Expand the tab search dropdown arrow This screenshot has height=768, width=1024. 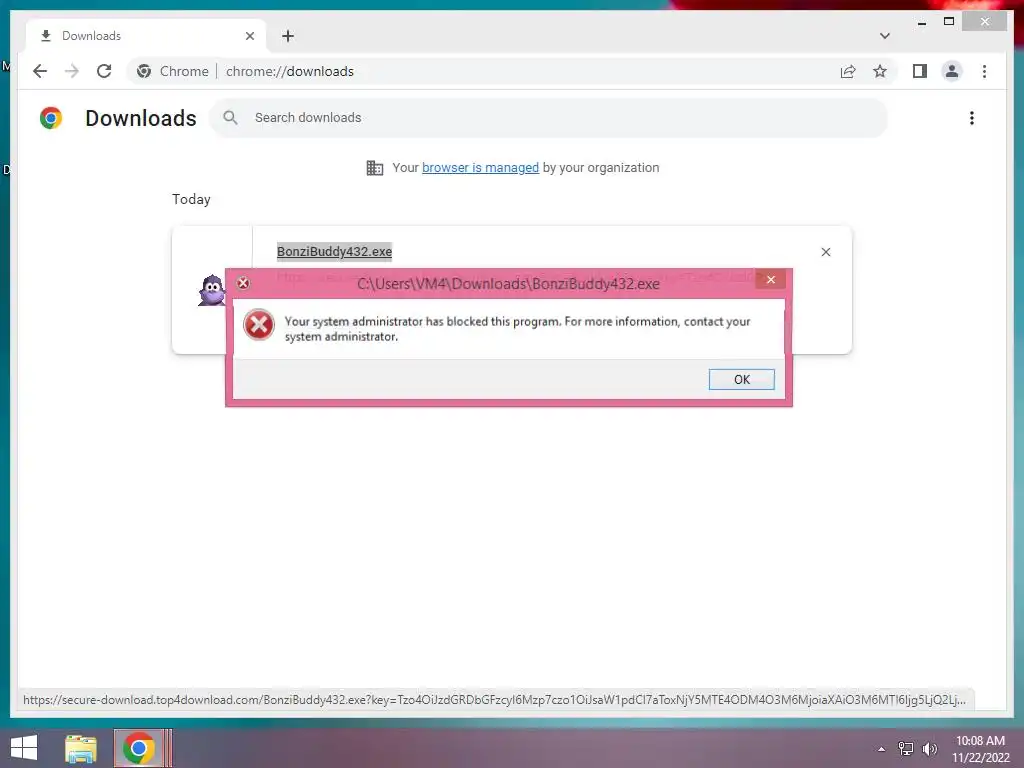[x=884, y=36]
